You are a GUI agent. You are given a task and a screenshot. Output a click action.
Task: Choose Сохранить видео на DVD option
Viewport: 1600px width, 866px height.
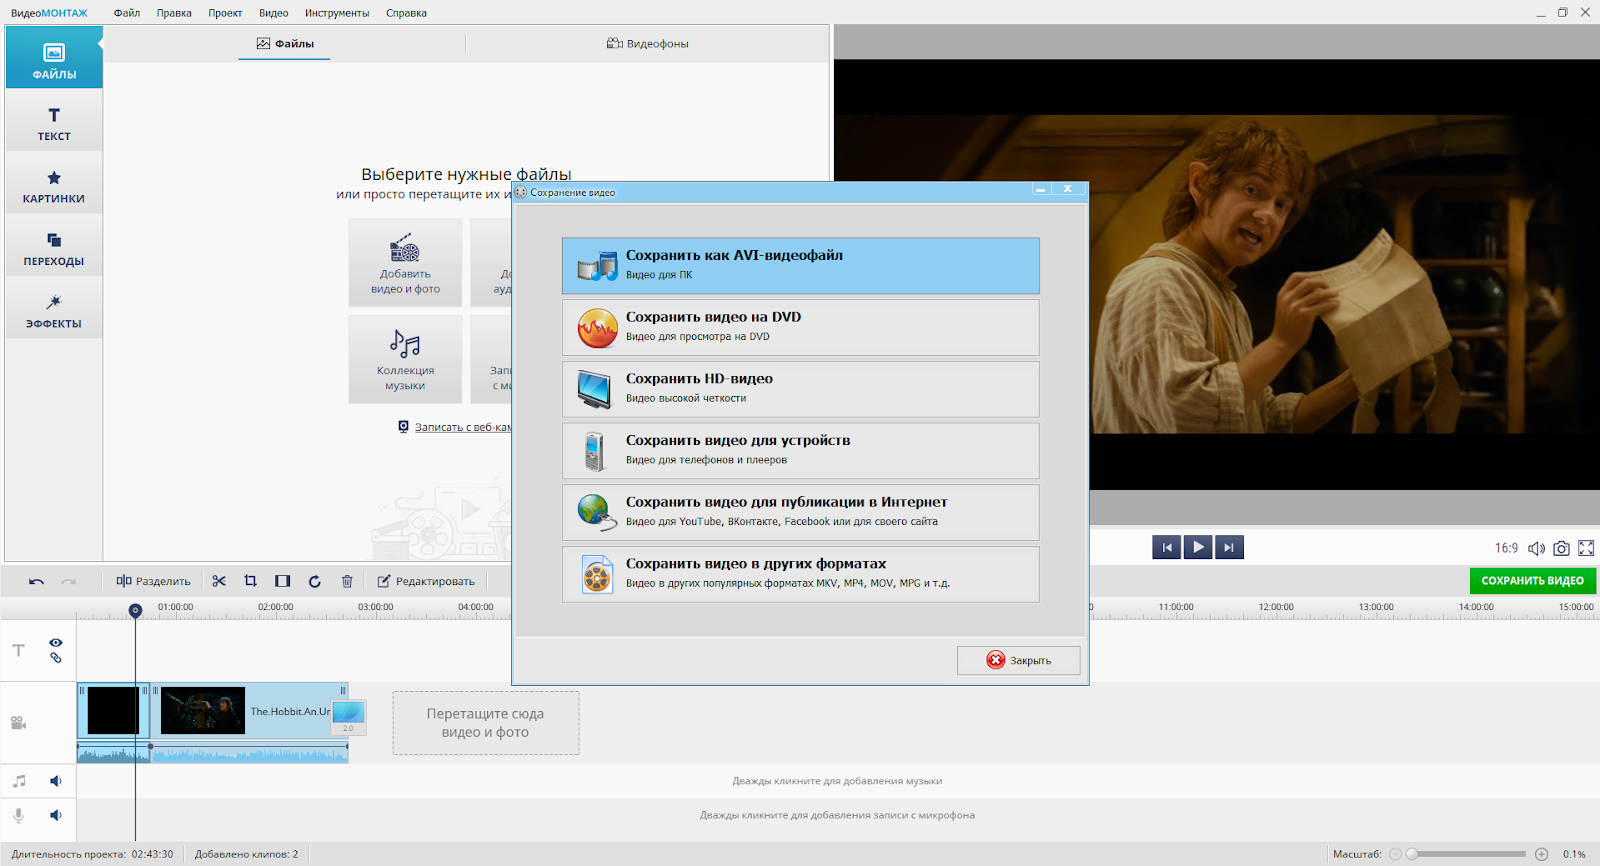[x=800, y=327]
